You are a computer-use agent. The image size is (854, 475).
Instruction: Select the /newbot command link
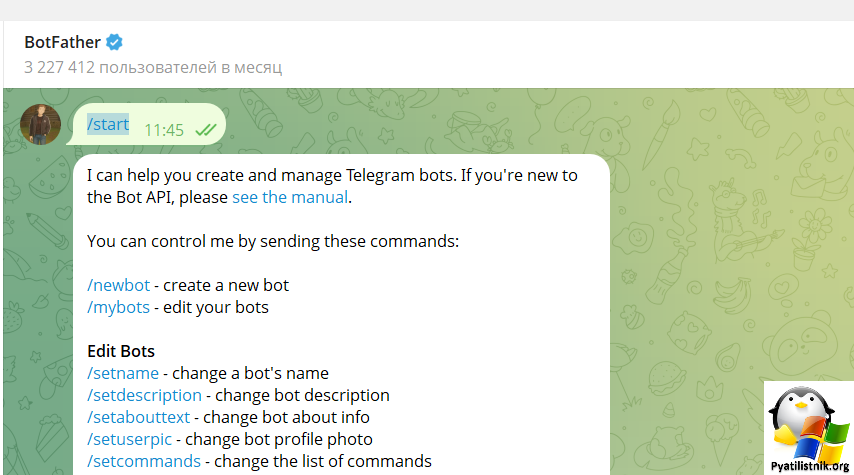pyautogui.click(x=118, y=285)
